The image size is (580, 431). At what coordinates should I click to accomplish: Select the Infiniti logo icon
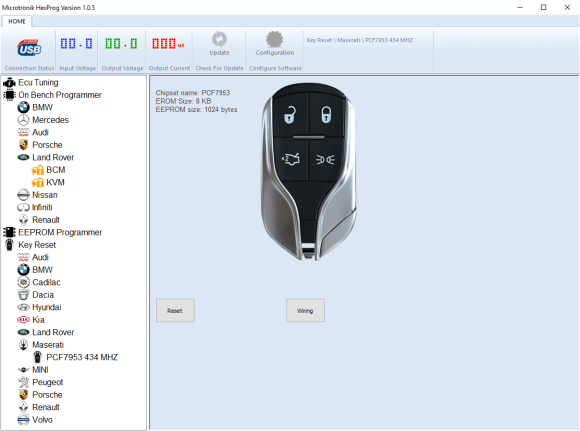23,208
